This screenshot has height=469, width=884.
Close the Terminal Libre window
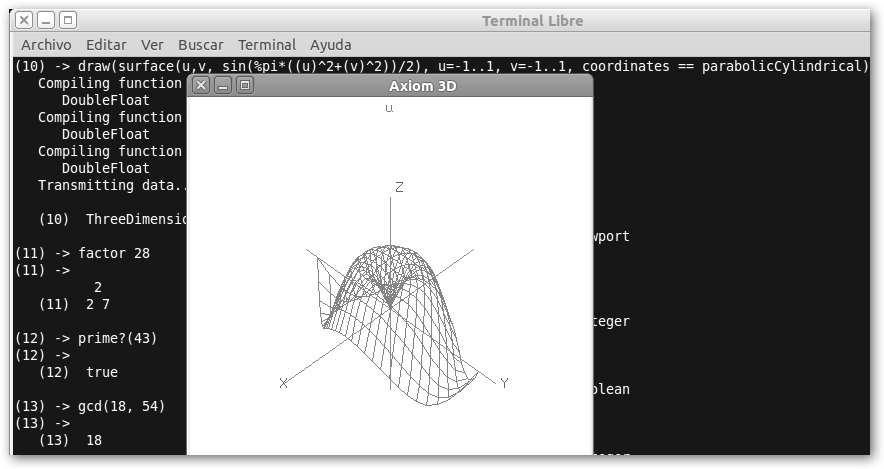click(24, 20)
